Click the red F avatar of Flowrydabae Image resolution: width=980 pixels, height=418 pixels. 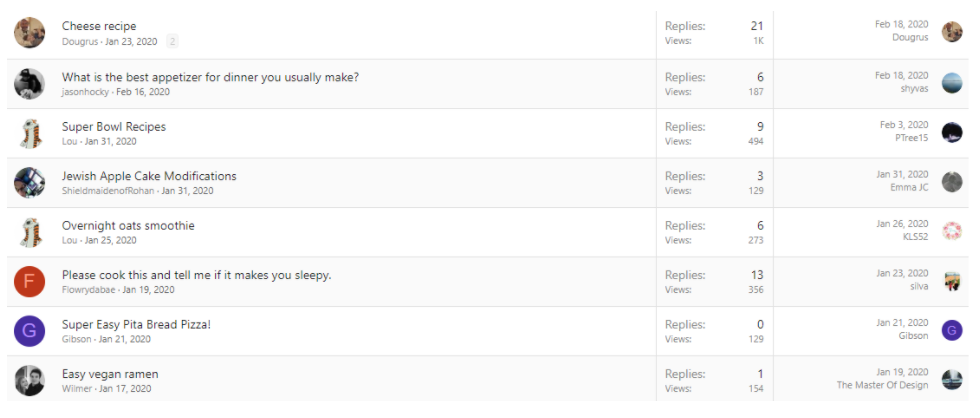point(29,282)
